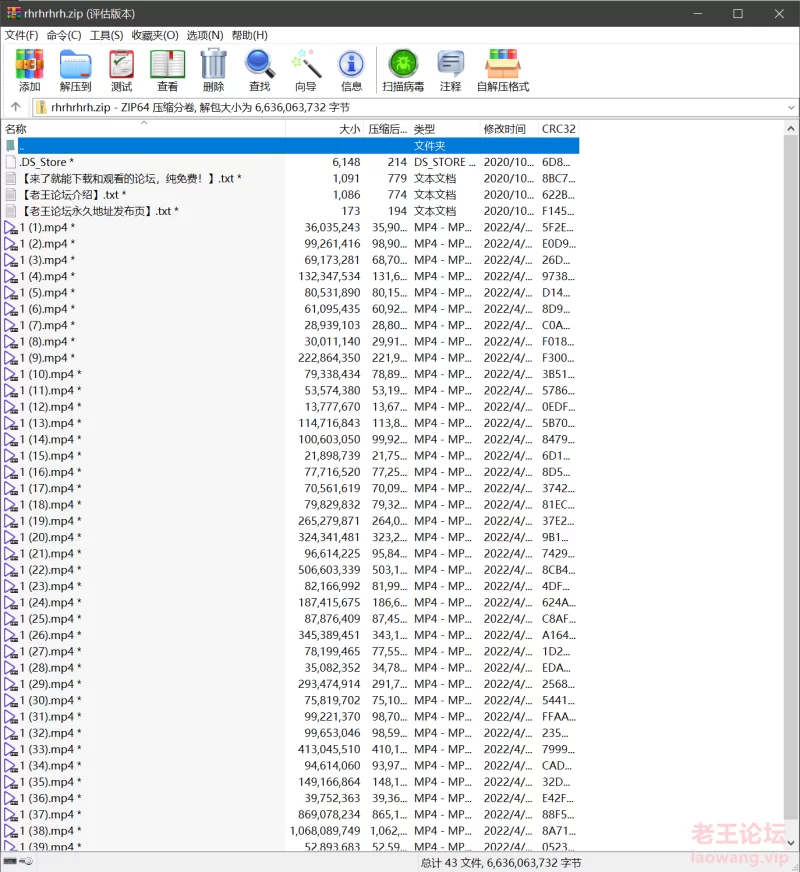Select the 【老王论坛介绍】.txt file icon
Image resolution: width=800 pixels, height=872 pixels.
[x=11, y=195]
